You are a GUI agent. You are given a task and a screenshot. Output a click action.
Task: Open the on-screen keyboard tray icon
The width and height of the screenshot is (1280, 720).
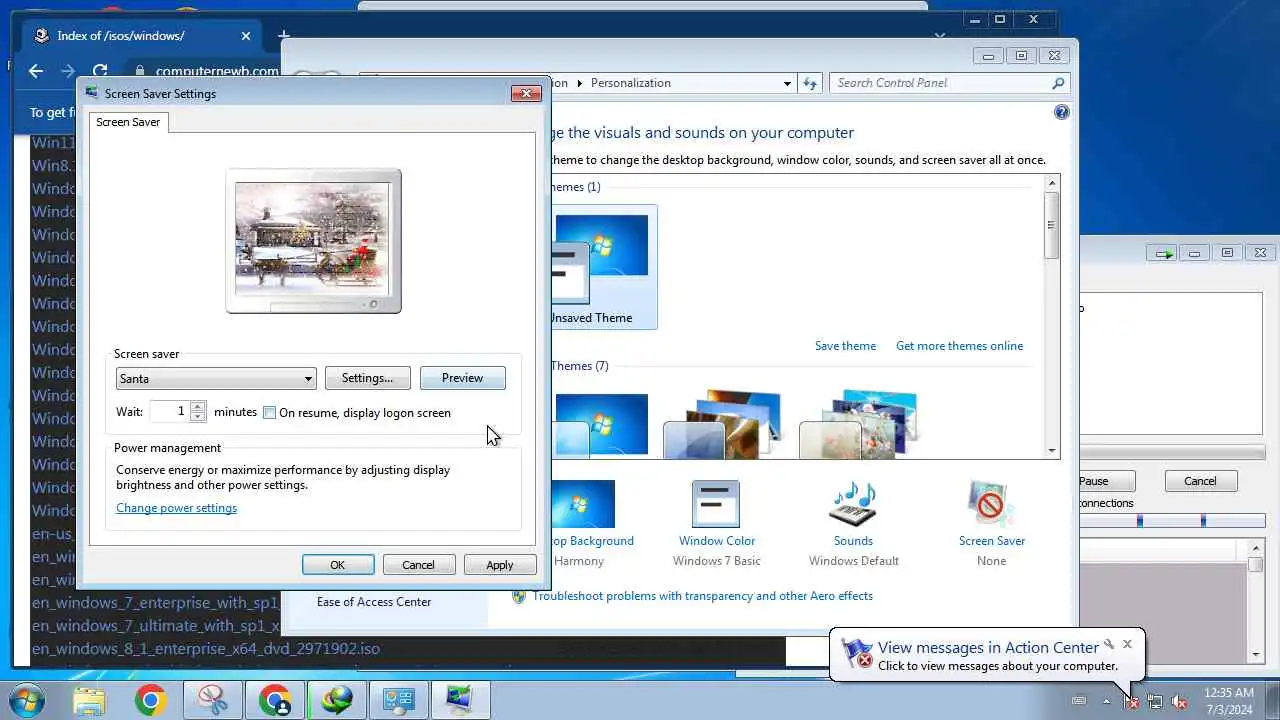tap(1079, 701)
